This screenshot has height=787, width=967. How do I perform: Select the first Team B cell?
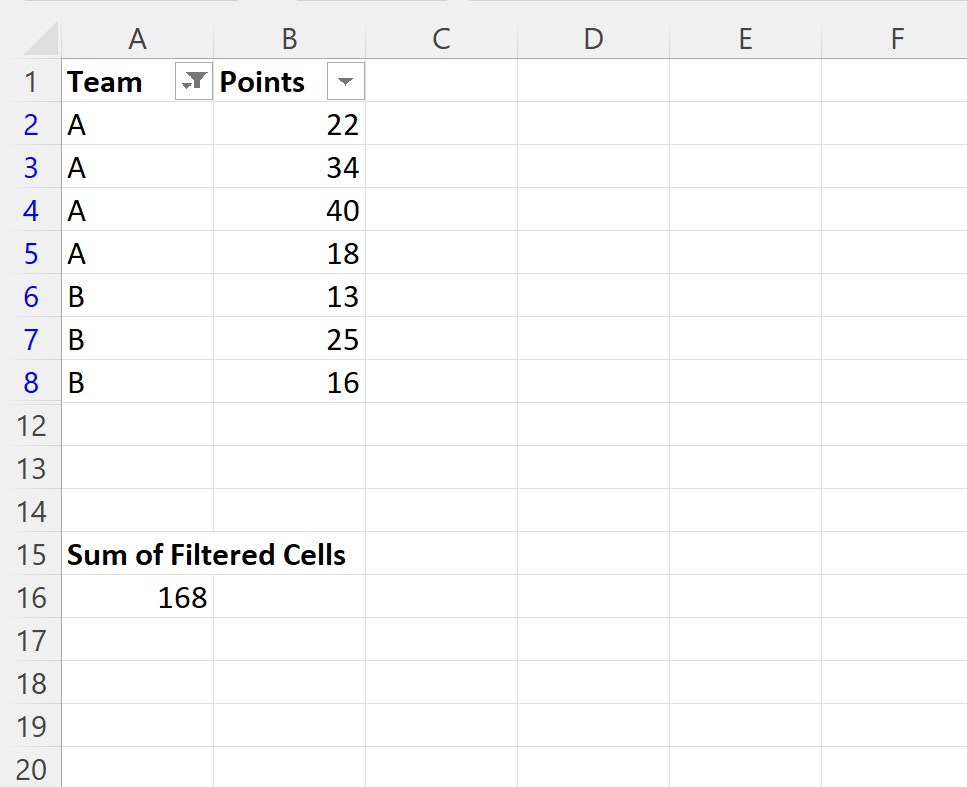point(137,296)
